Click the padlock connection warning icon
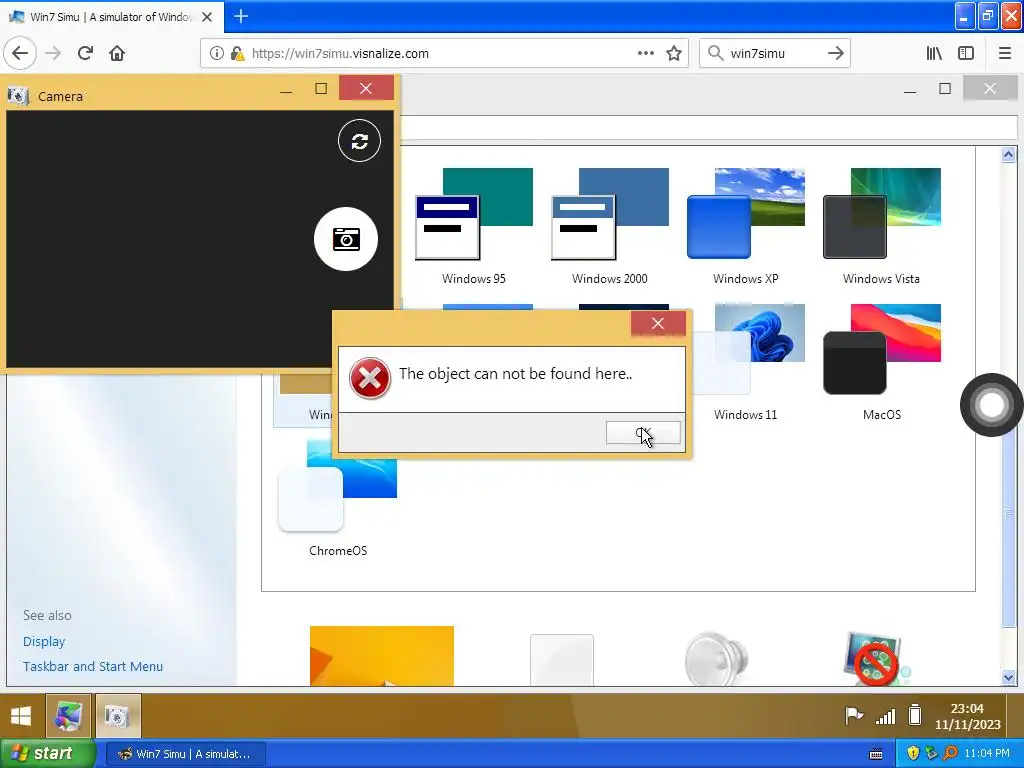 click(237, 54)
